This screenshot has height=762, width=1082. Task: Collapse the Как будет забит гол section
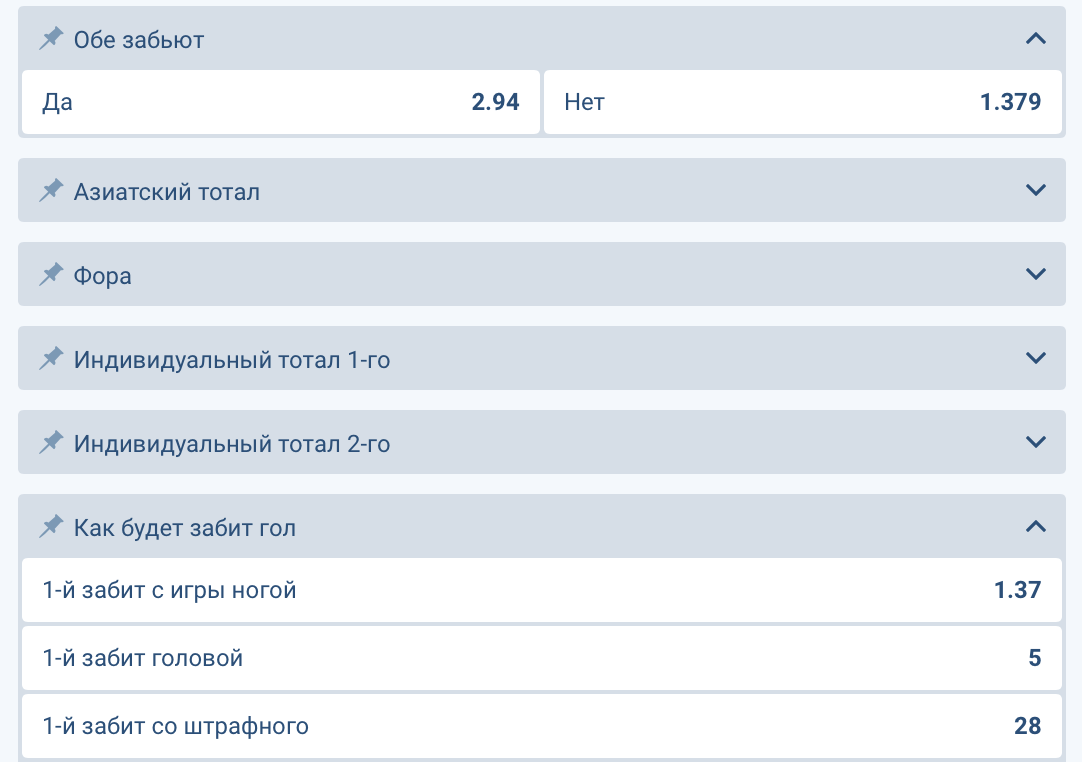coord(1036,526)
